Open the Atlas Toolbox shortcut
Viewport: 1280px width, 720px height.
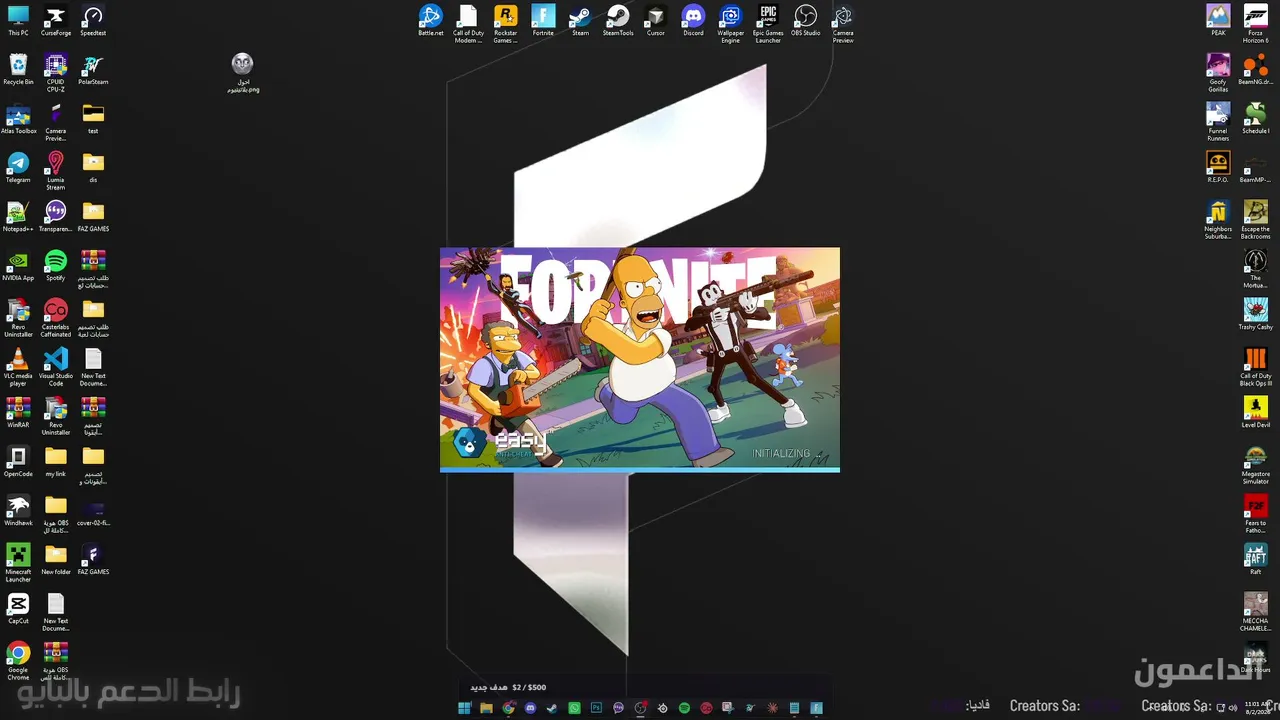tap(18, 119)
